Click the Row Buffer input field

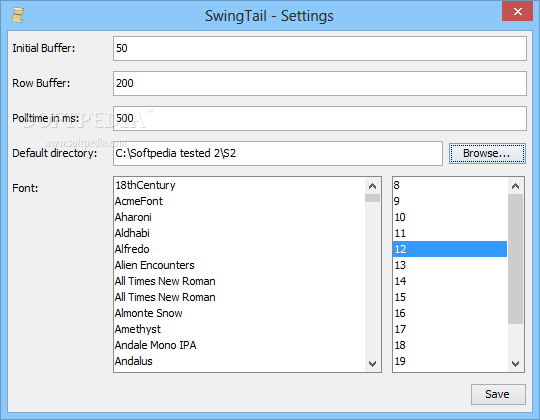click(x=320, y=83)
